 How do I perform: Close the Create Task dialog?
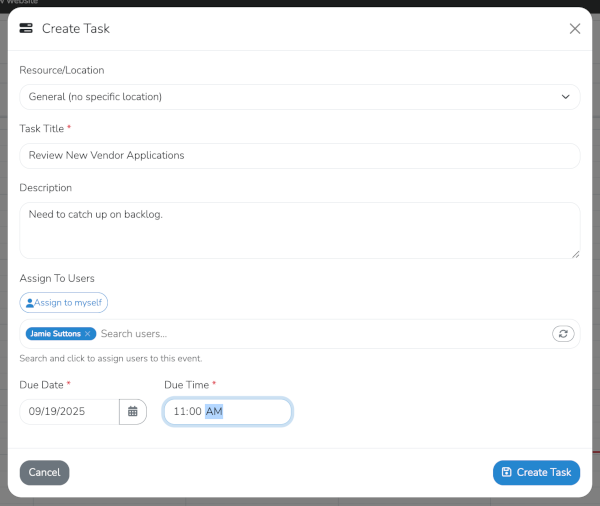(x=575, y=29)
